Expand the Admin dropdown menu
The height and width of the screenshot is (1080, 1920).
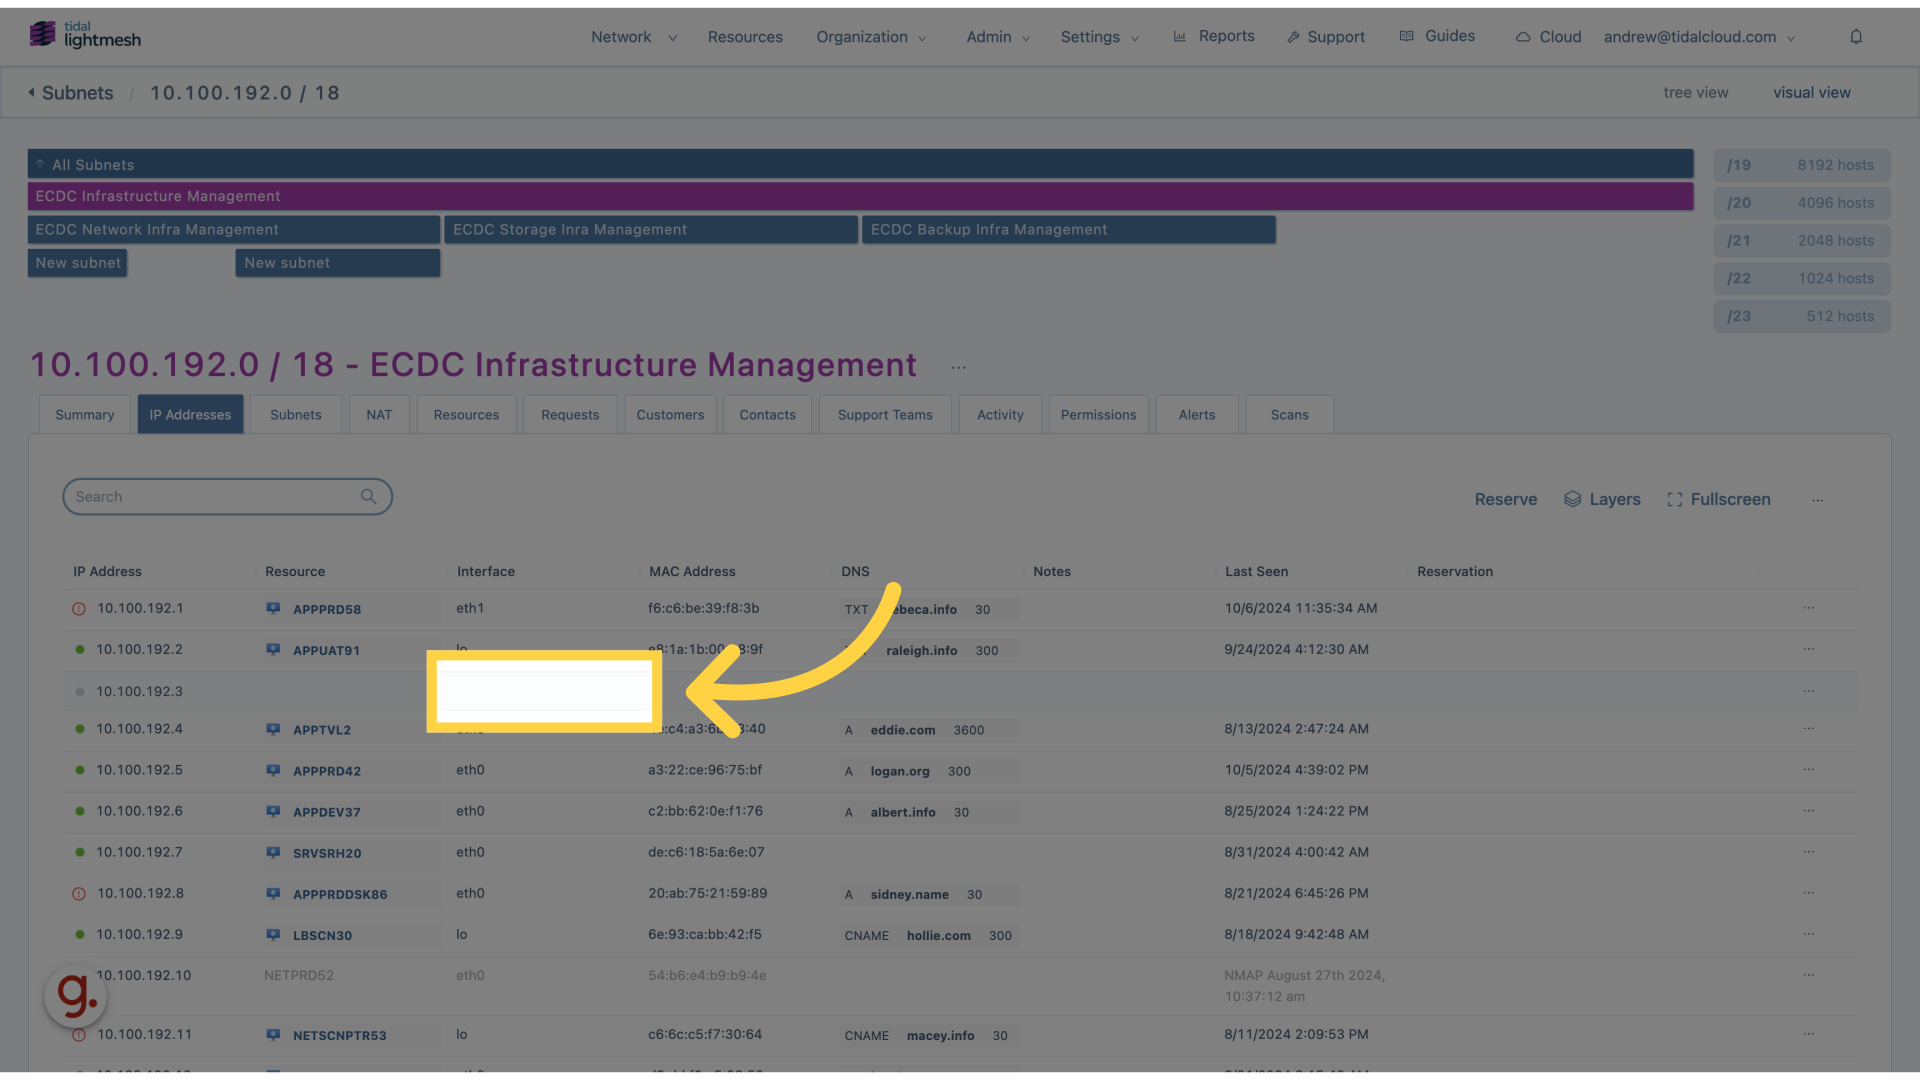pos(996,36)
